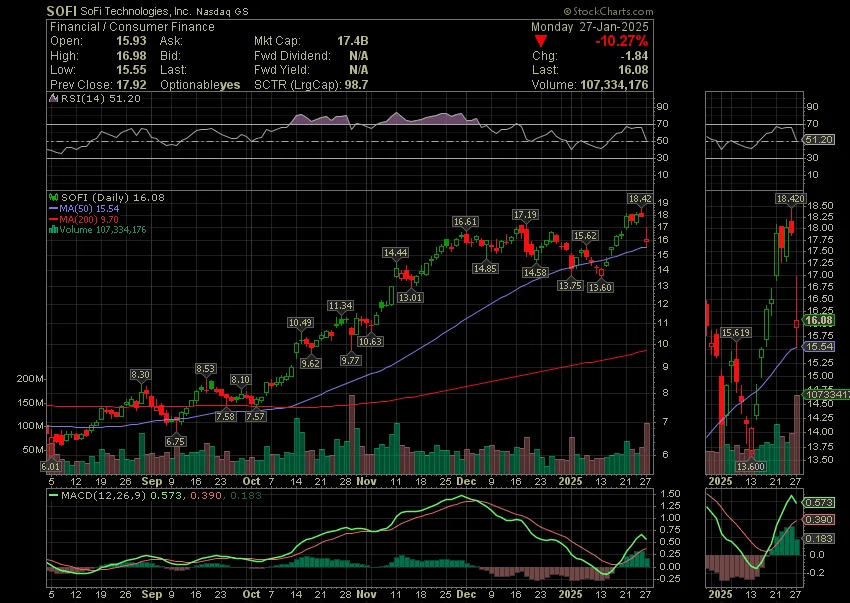Click the Optionable yes entry

click(200, 85)
